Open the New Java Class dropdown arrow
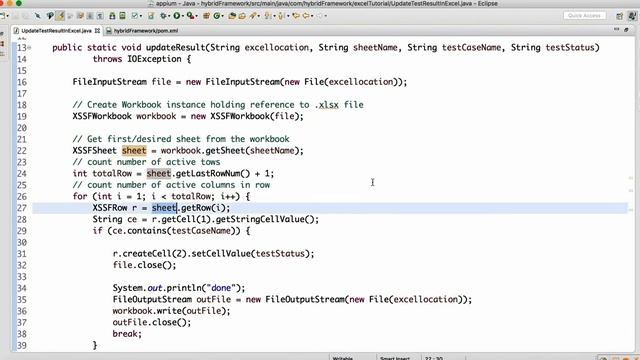Screen dimensions: 640x360 pyautogui.click(x=222, y=16)
